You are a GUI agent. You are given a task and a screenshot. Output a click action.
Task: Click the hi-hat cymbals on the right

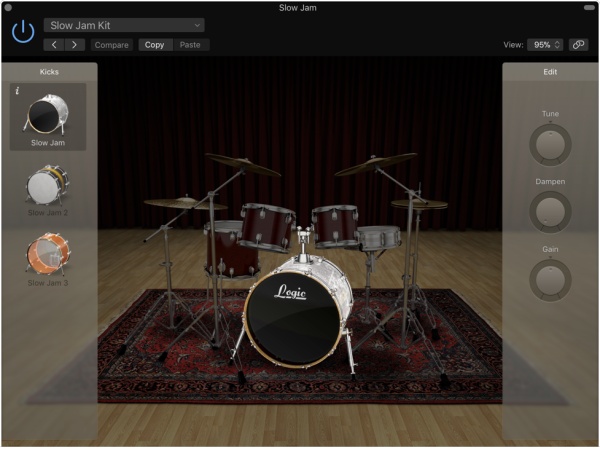(419, 204)
